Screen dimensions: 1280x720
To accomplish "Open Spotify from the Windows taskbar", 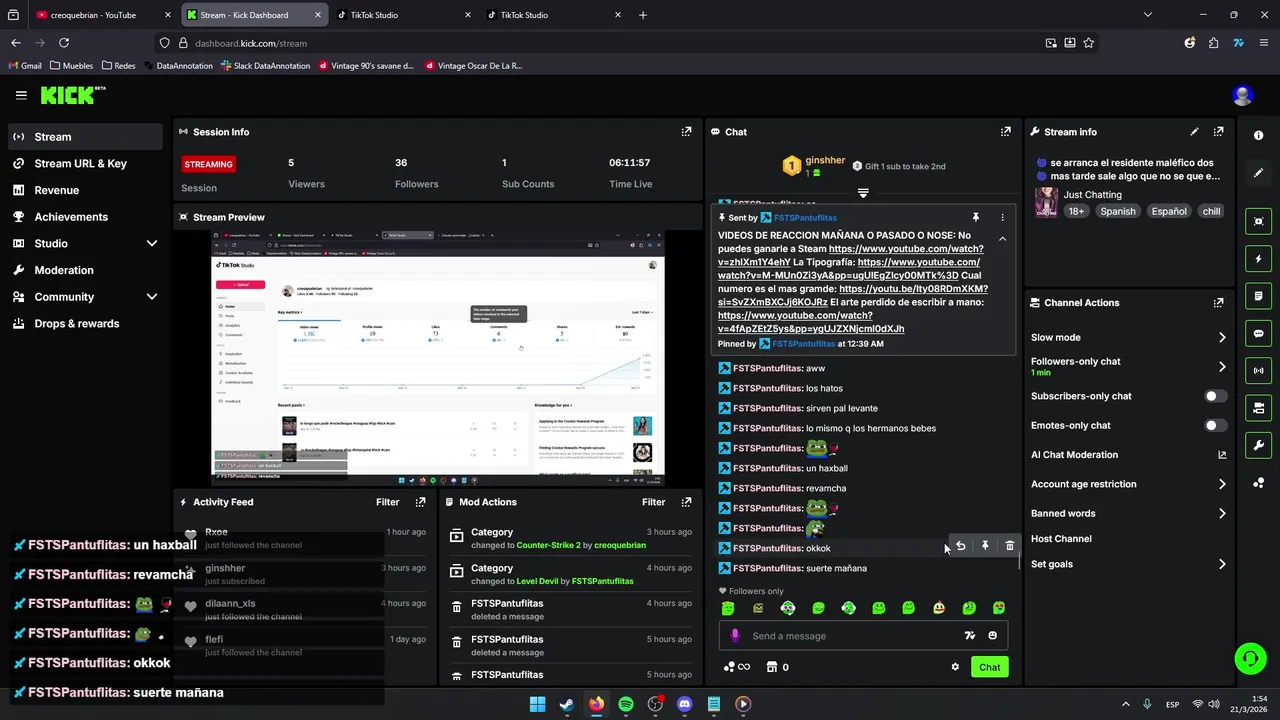I will 626,704.
